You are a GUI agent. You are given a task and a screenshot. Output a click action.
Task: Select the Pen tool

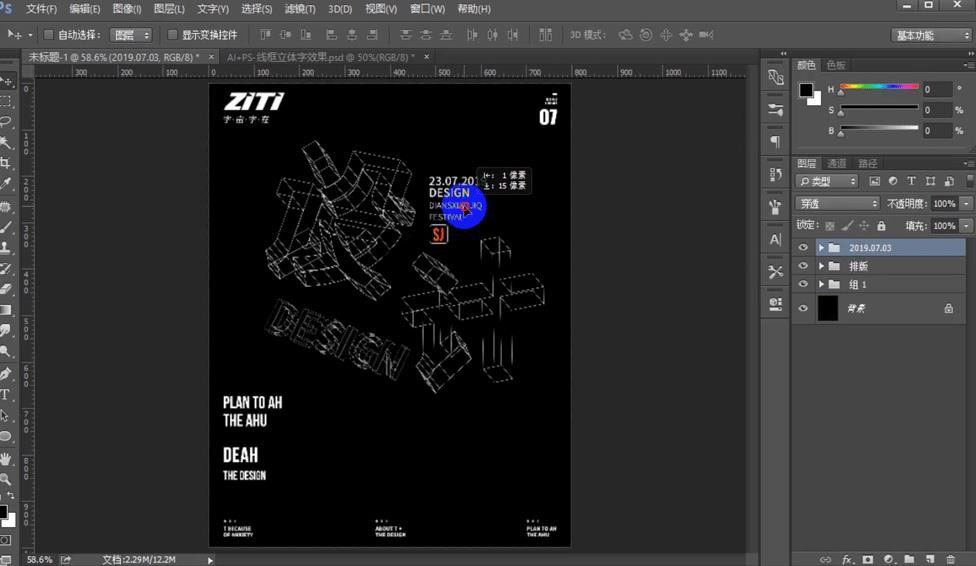coord(6,374)
